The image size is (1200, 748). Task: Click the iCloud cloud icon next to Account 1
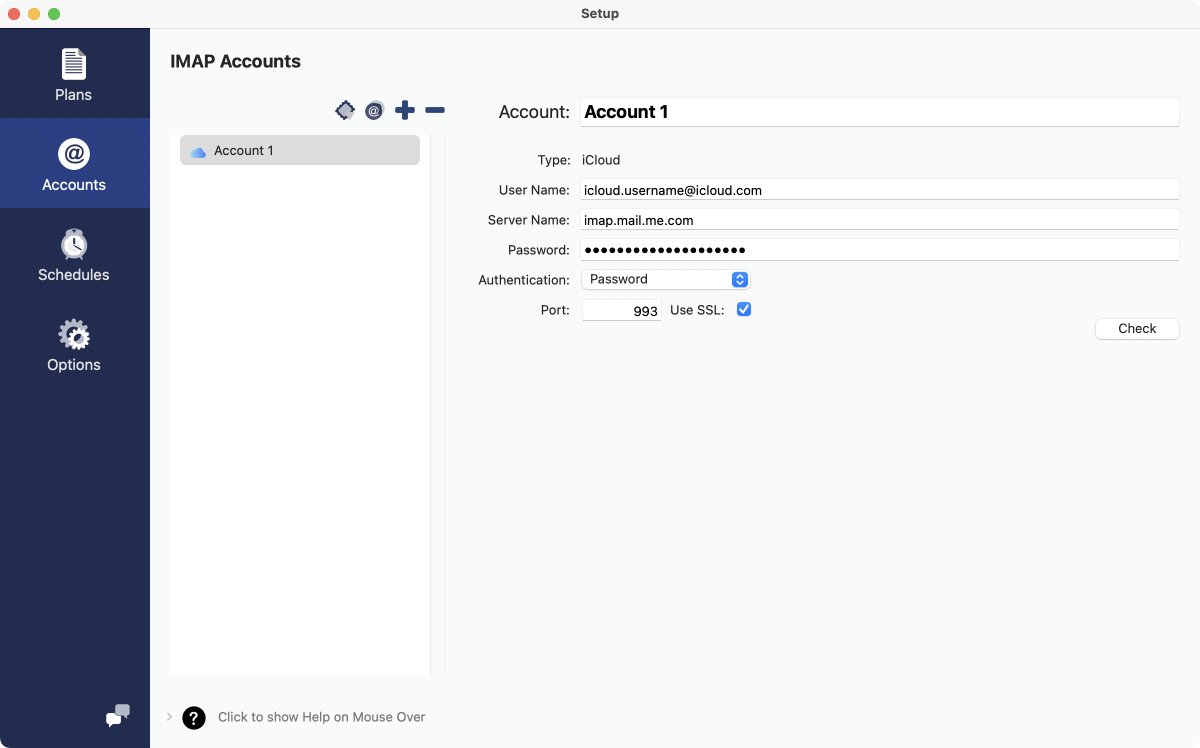[x=198, y=149]
